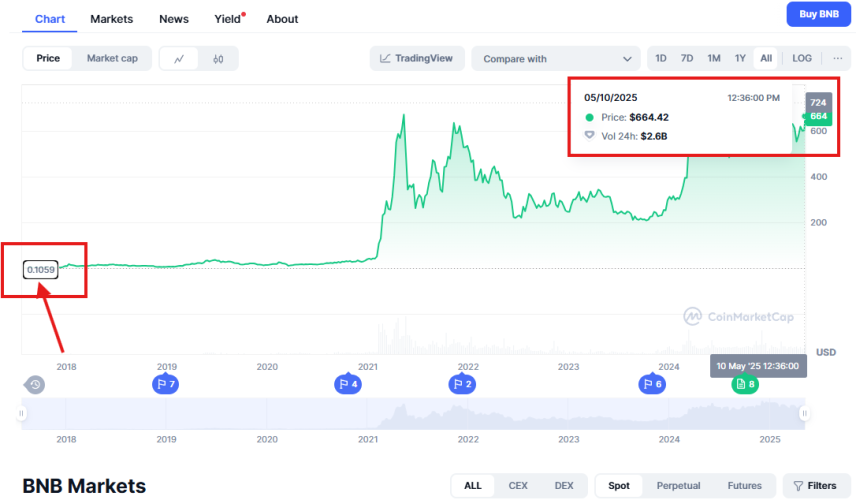Viewport: 856px width, 500px height.
Task: Open the Markets tab
Action: pos(111,19)
